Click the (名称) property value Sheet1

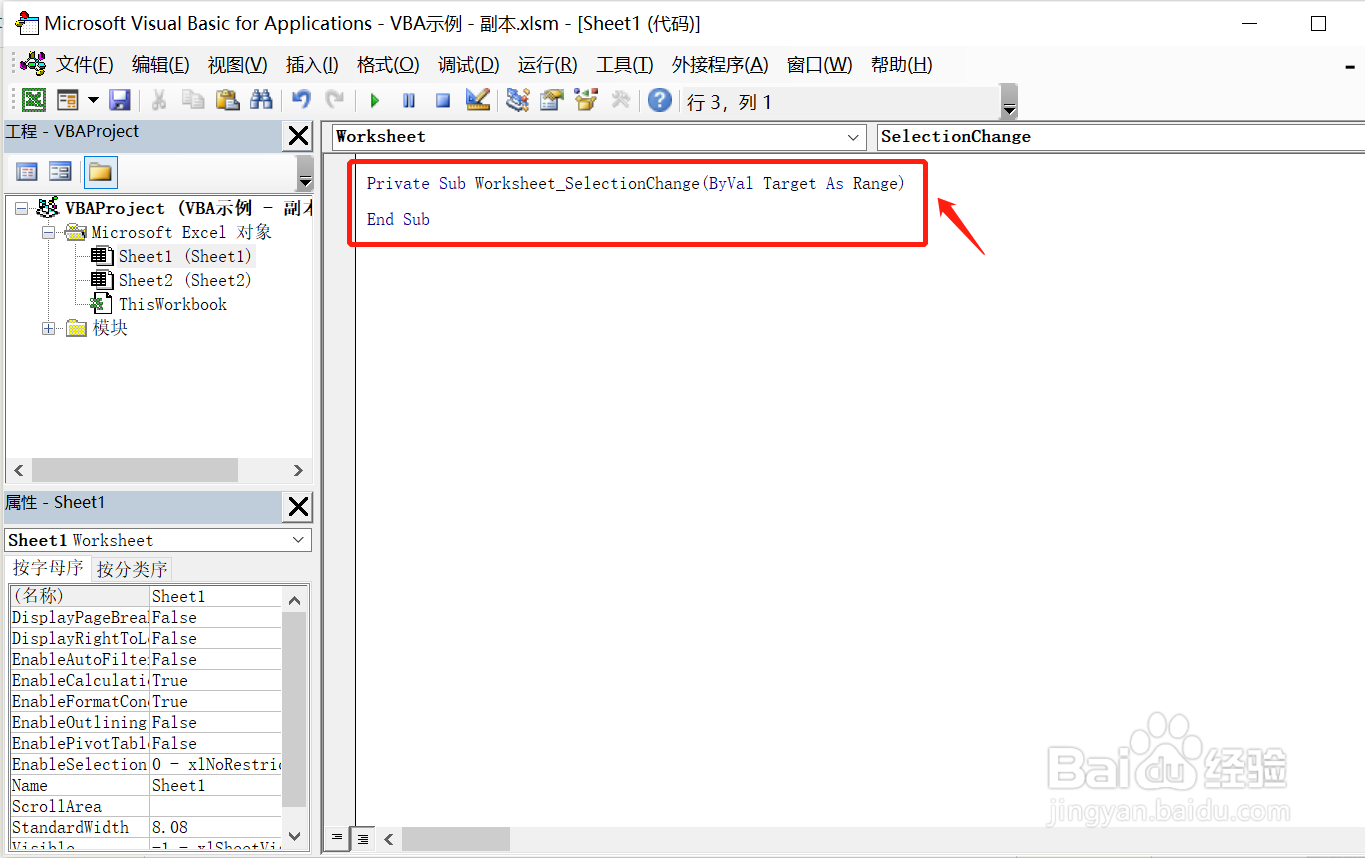click(x=215, y=596)
